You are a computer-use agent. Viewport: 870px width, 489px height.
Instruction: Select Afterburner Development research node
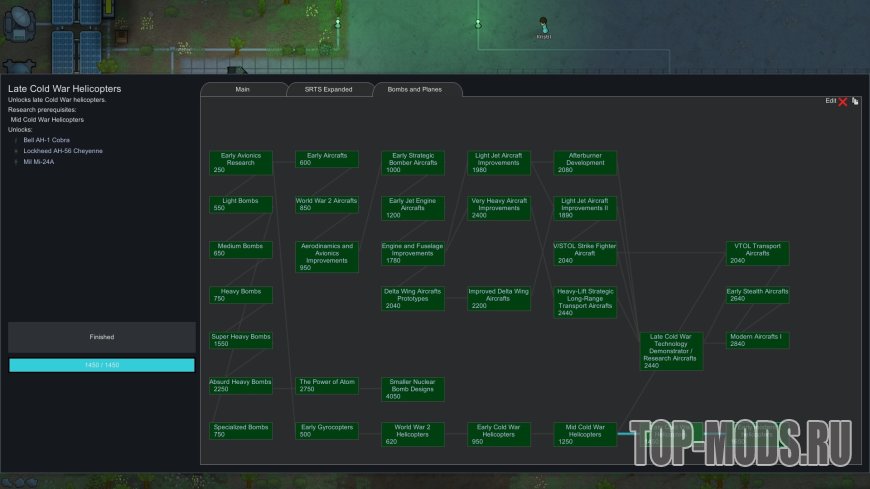[x=585, y=163]
